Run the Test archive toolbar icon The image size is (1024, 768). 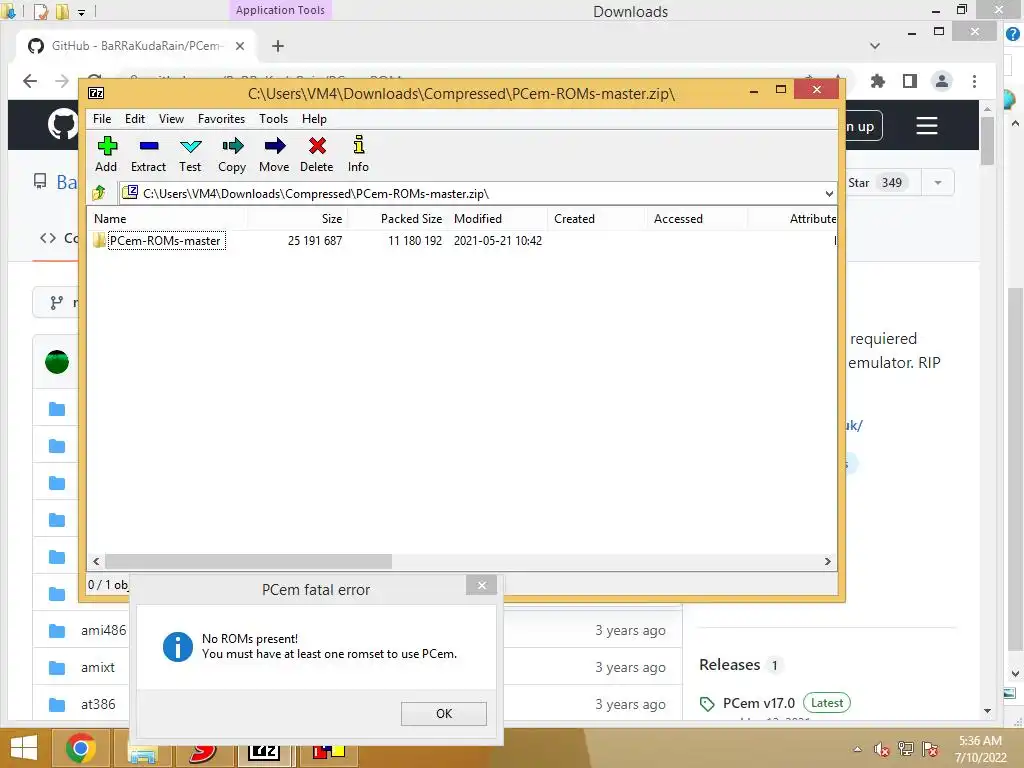click(190, 155)
